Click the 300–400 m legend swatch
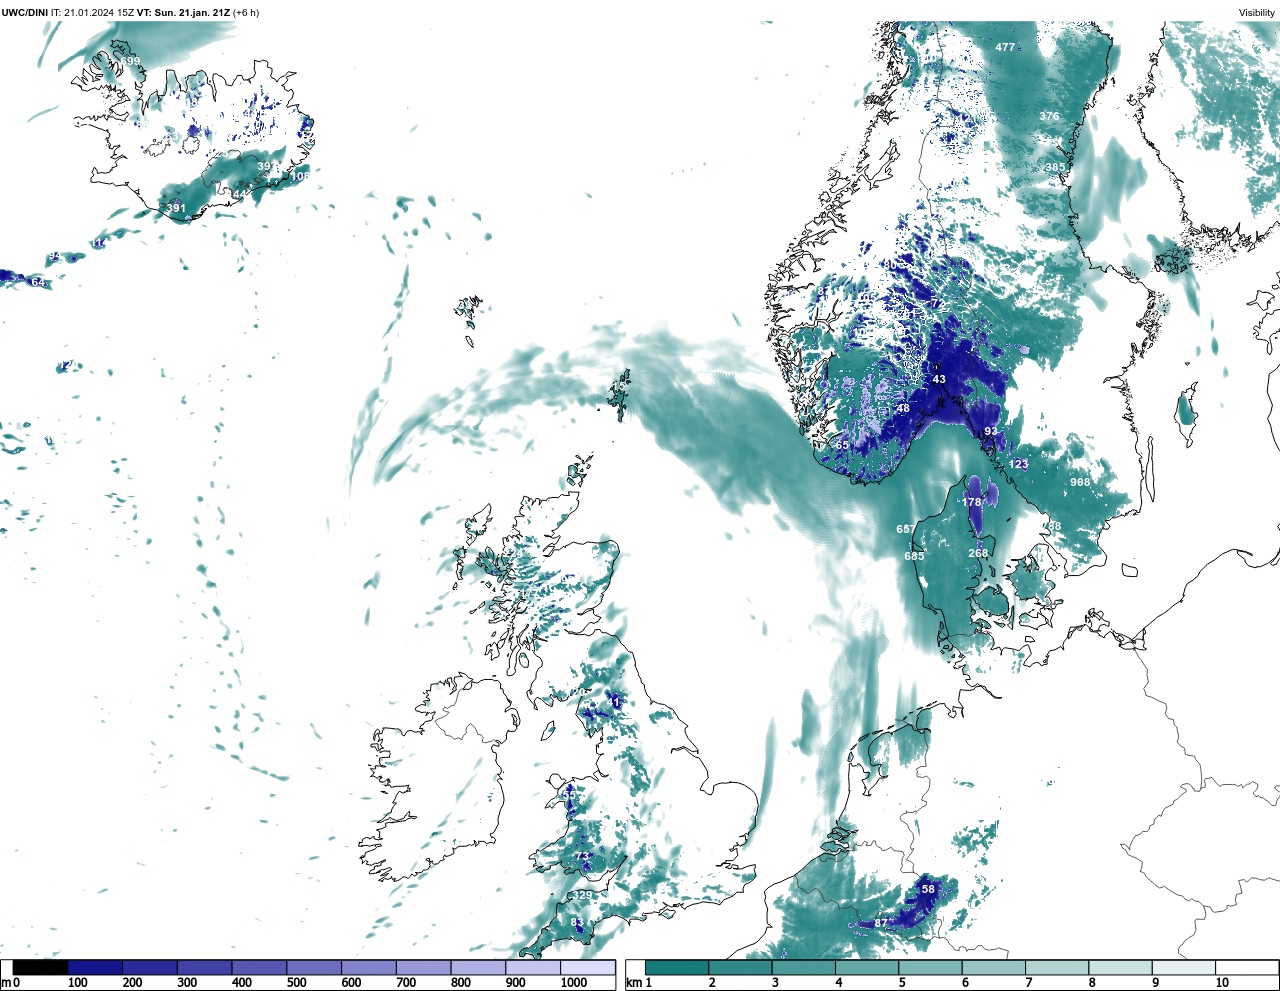1280x991 pixels. point(204,967)
